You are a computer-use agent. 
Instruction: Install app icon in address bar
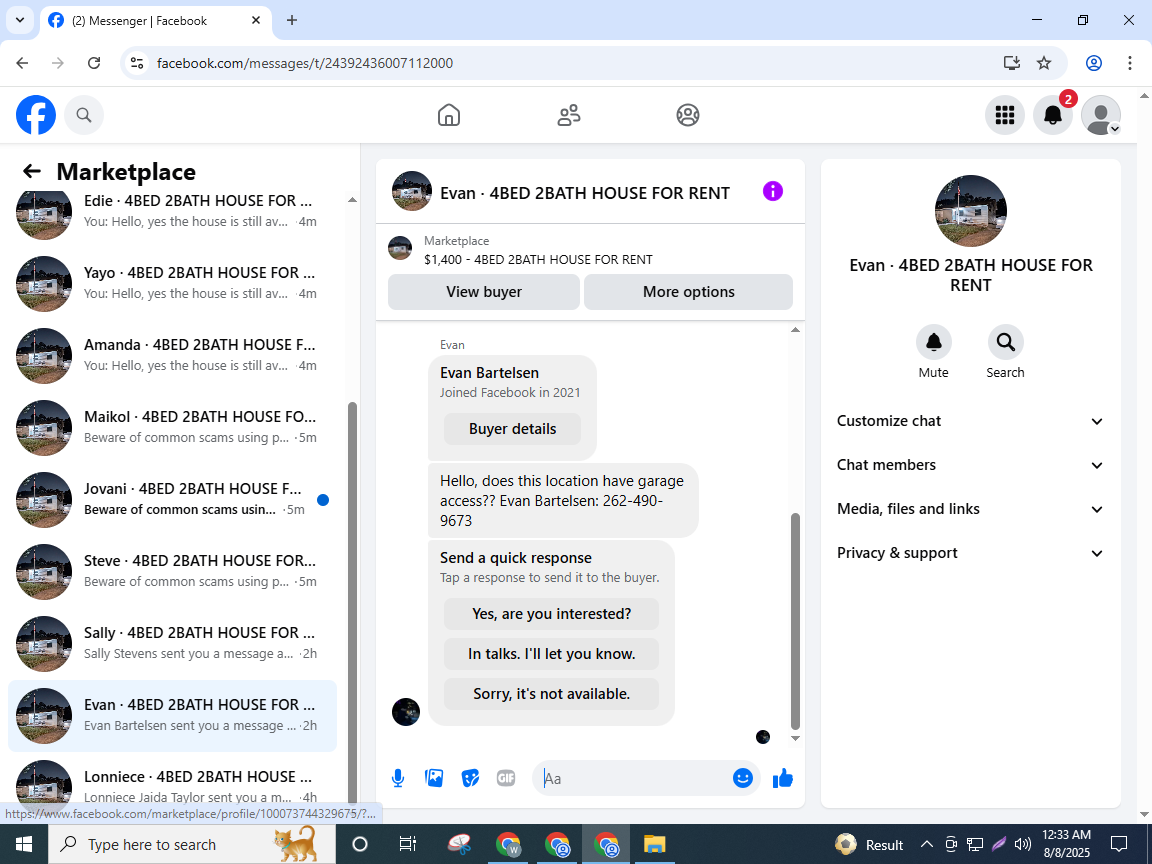pyautogui.click(x=1012, y=63)
